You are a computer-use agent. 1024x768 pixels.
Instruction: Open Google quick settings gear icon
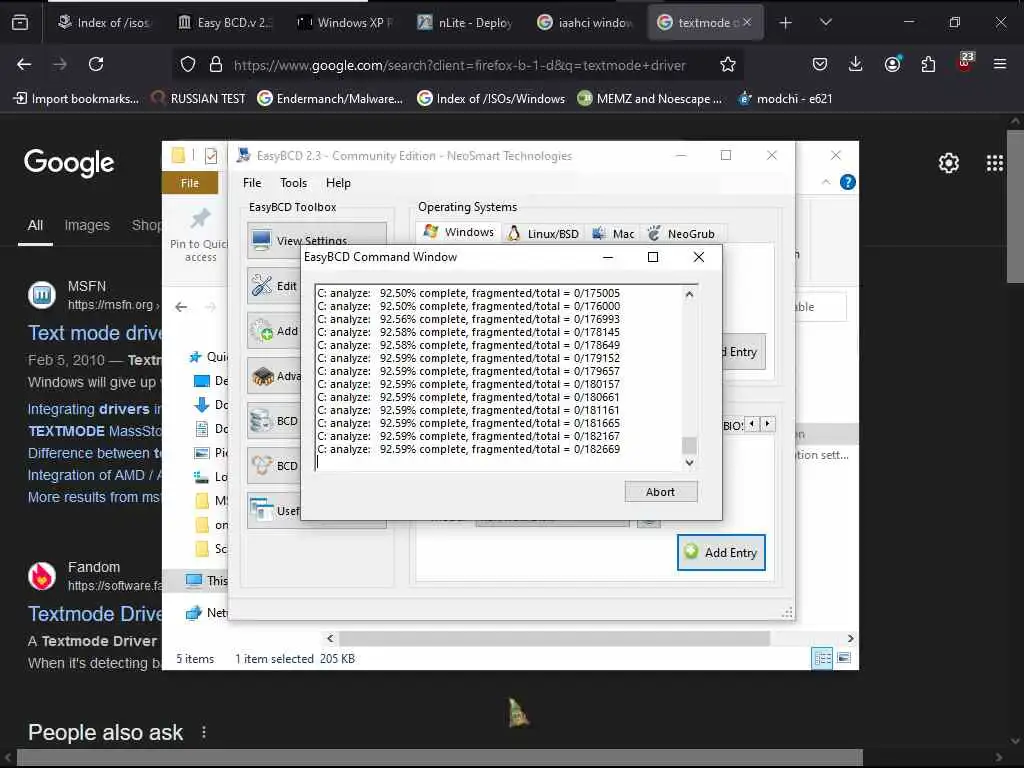948,163
